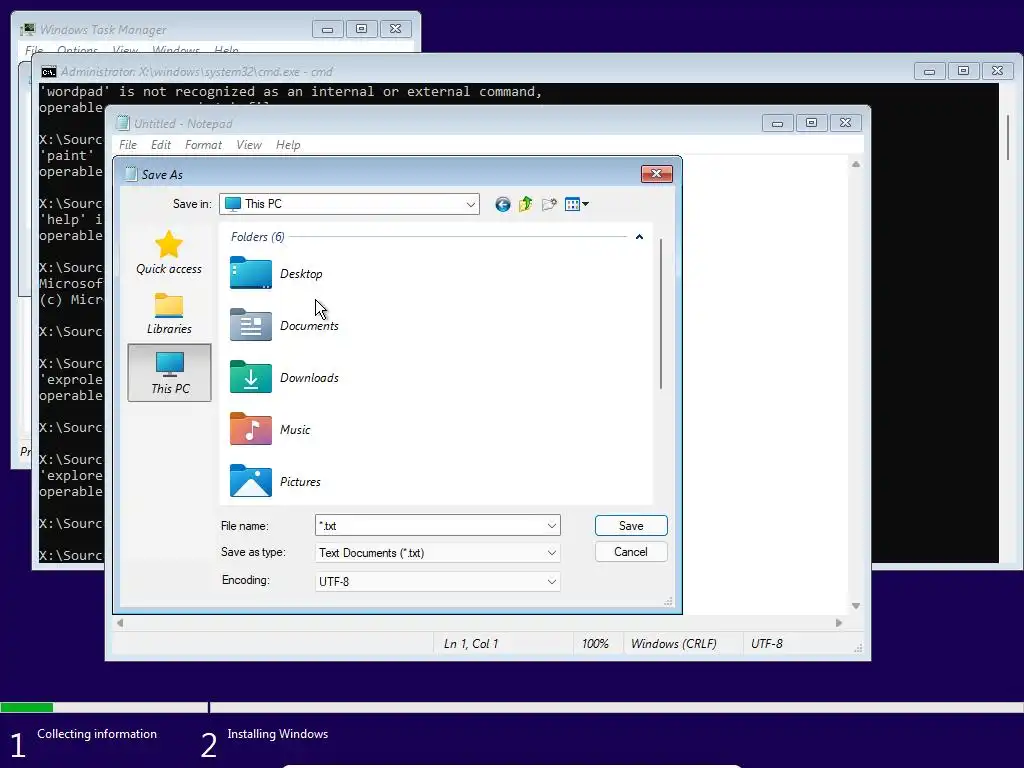Maximize the Notepad window

click(812, 123)
